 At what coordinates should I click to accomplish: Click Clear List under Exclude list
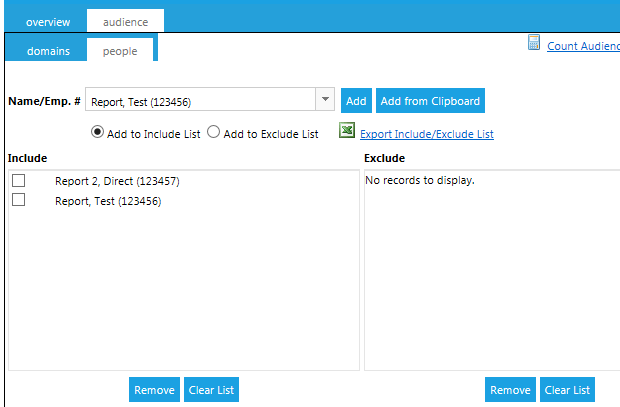(x=567, y=390)
